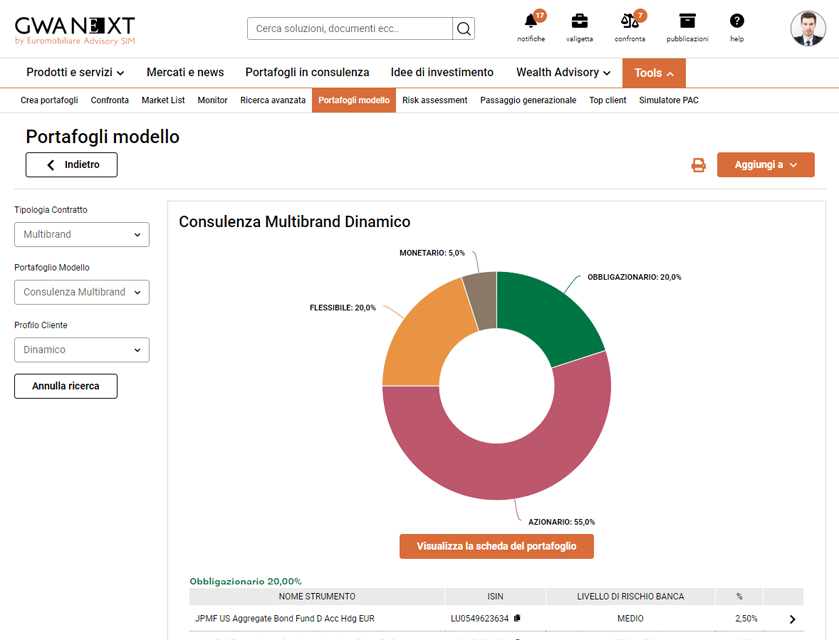Click FLESSIBILE: 20,0% chart label
This screenshot has width=839, height=640.
(342, 308)
